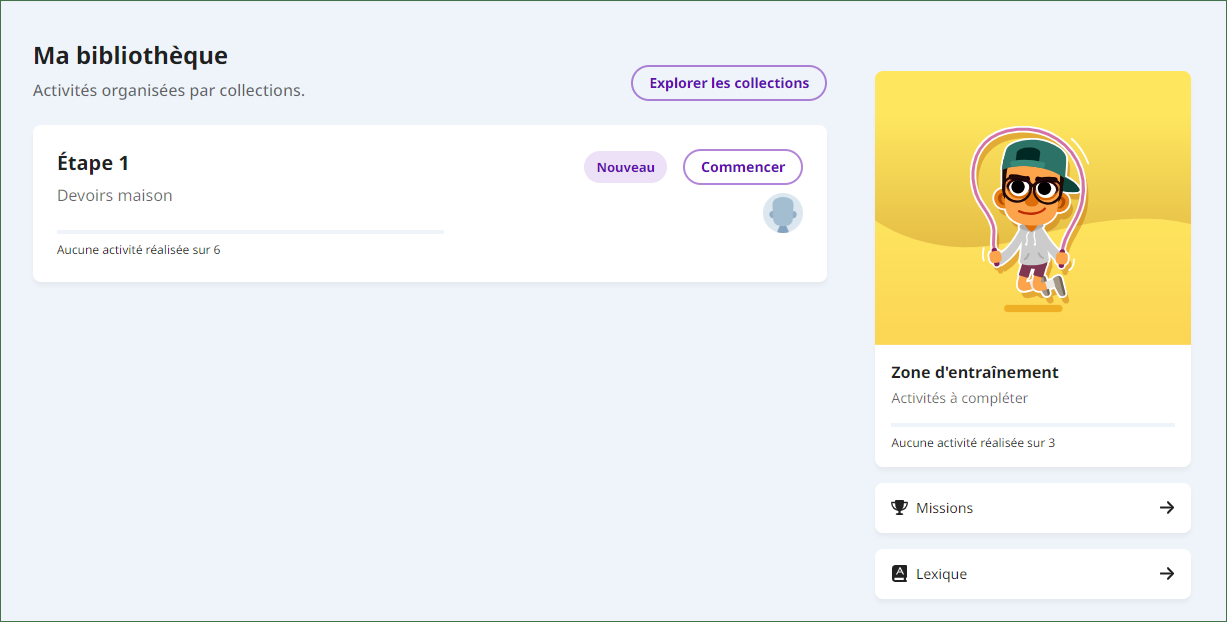Click the Explorer les collections button
Image resolution: width=1227 pixels, height=622 pixels.
click(728, 83)
